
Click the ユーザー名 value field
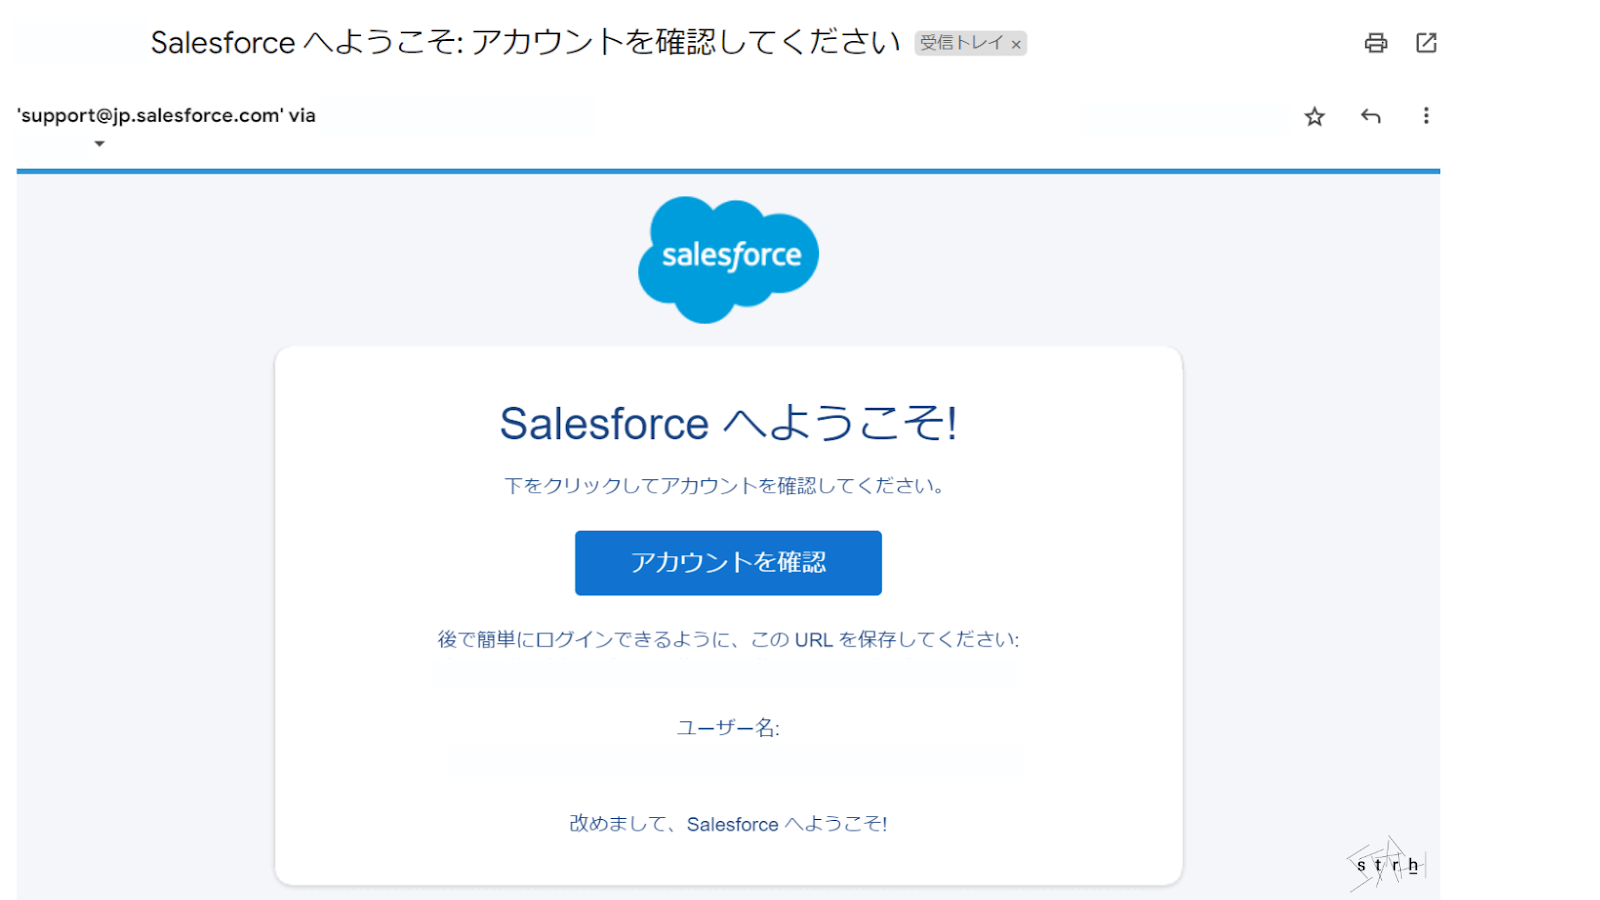pyautogui.click(x=727, y=760)
